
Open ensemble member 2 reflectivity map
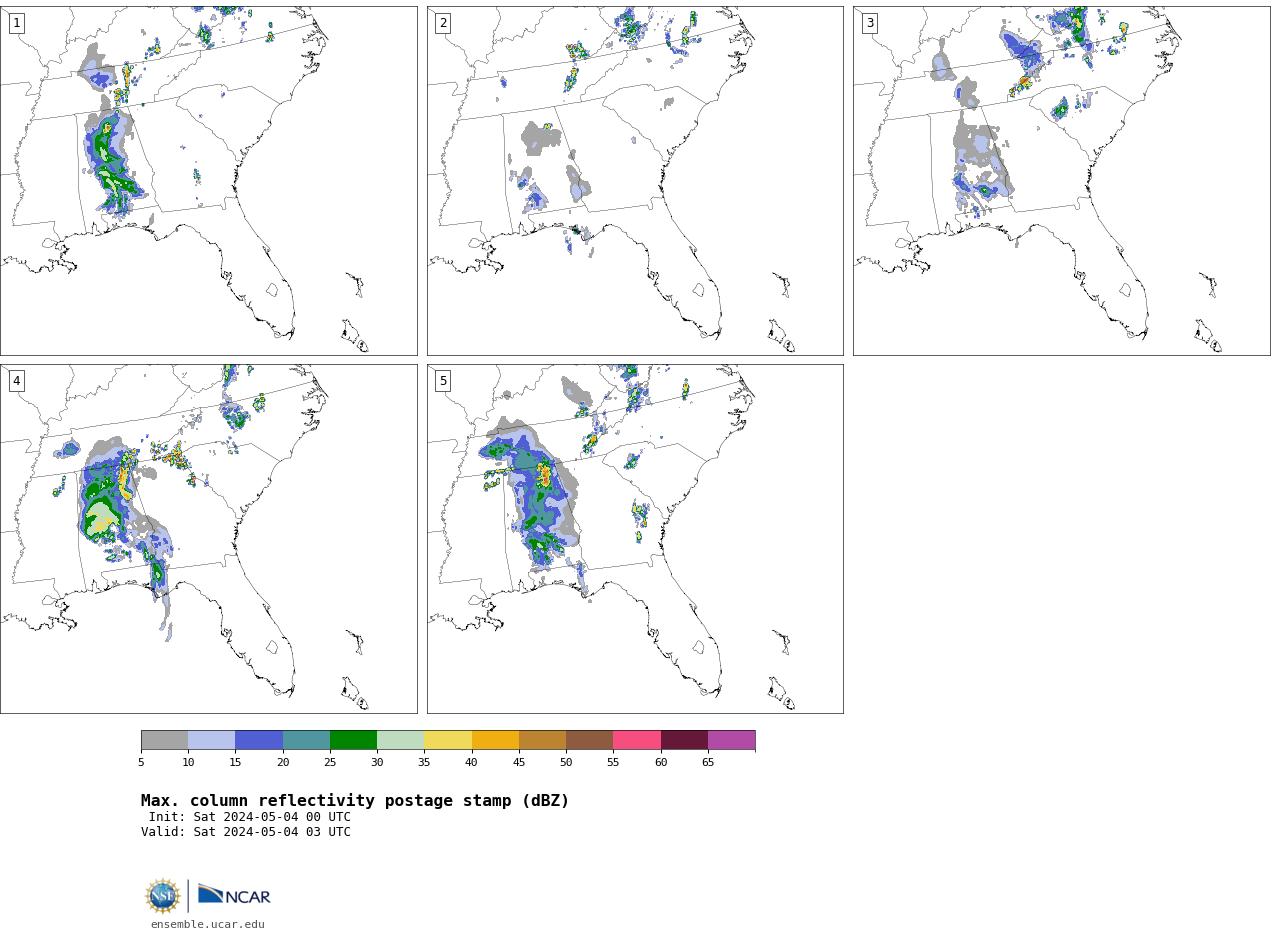tap(635, 181)
